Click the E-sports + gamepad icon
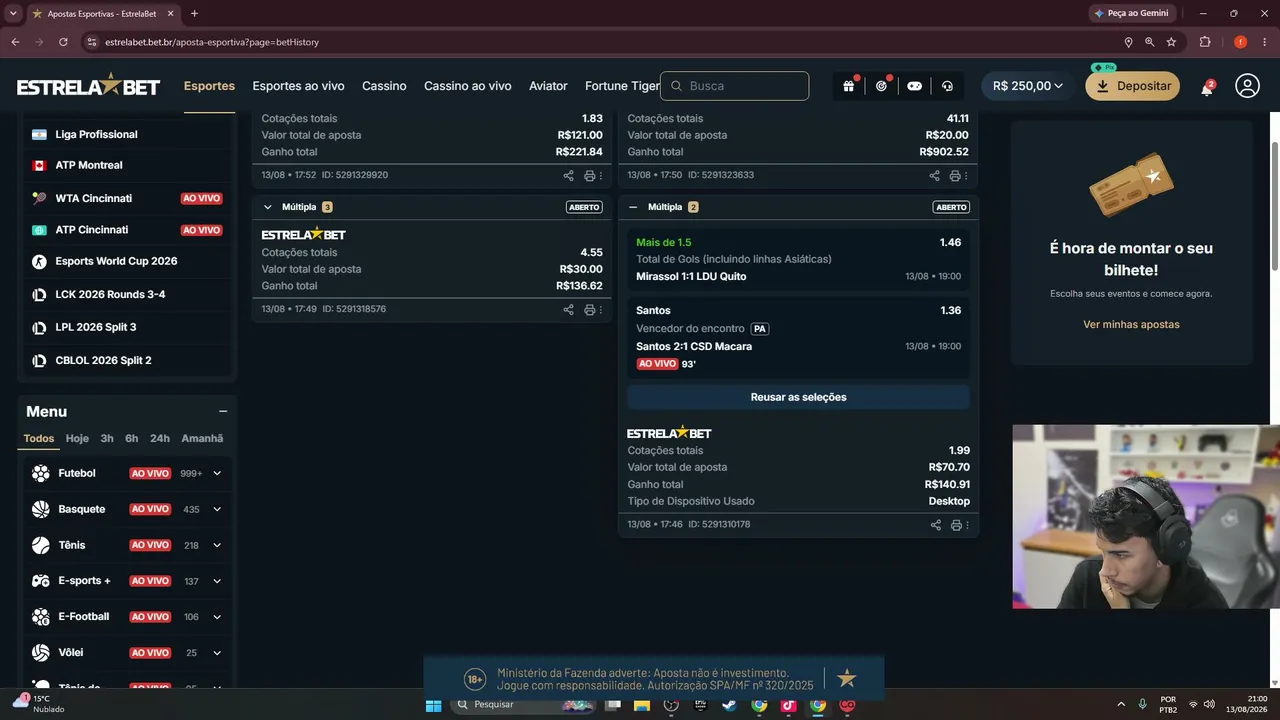 [40, 581]
